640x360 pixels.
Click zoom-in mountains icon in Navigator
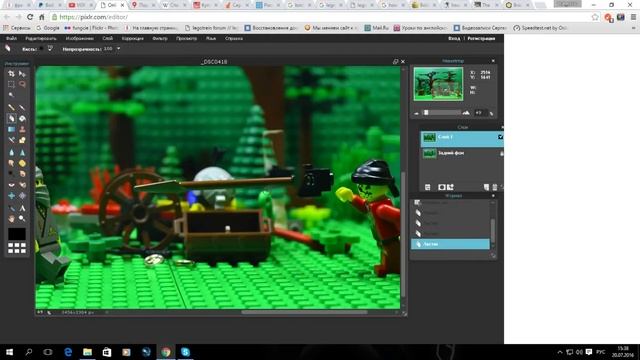[x=466, y=113]
